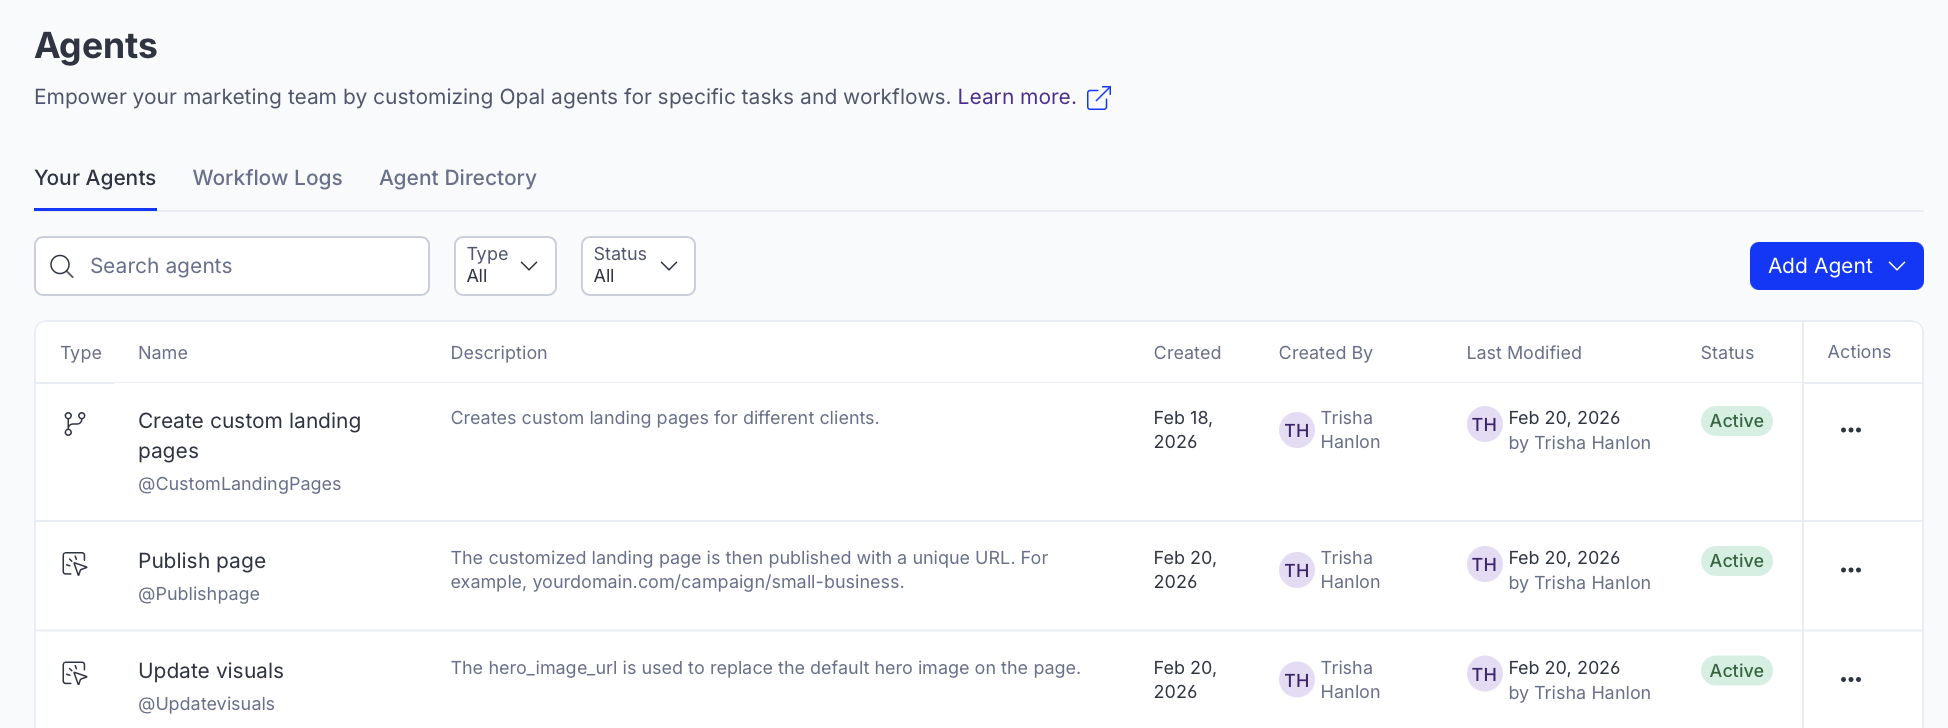Select the Your Agents tab

point(95,178)
